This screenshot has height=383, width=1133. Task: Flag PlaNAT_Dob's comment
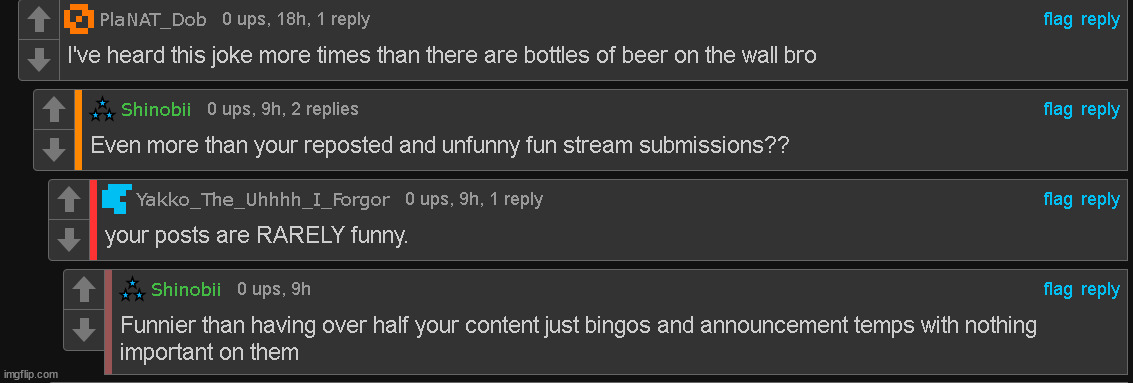point(1058,20)
